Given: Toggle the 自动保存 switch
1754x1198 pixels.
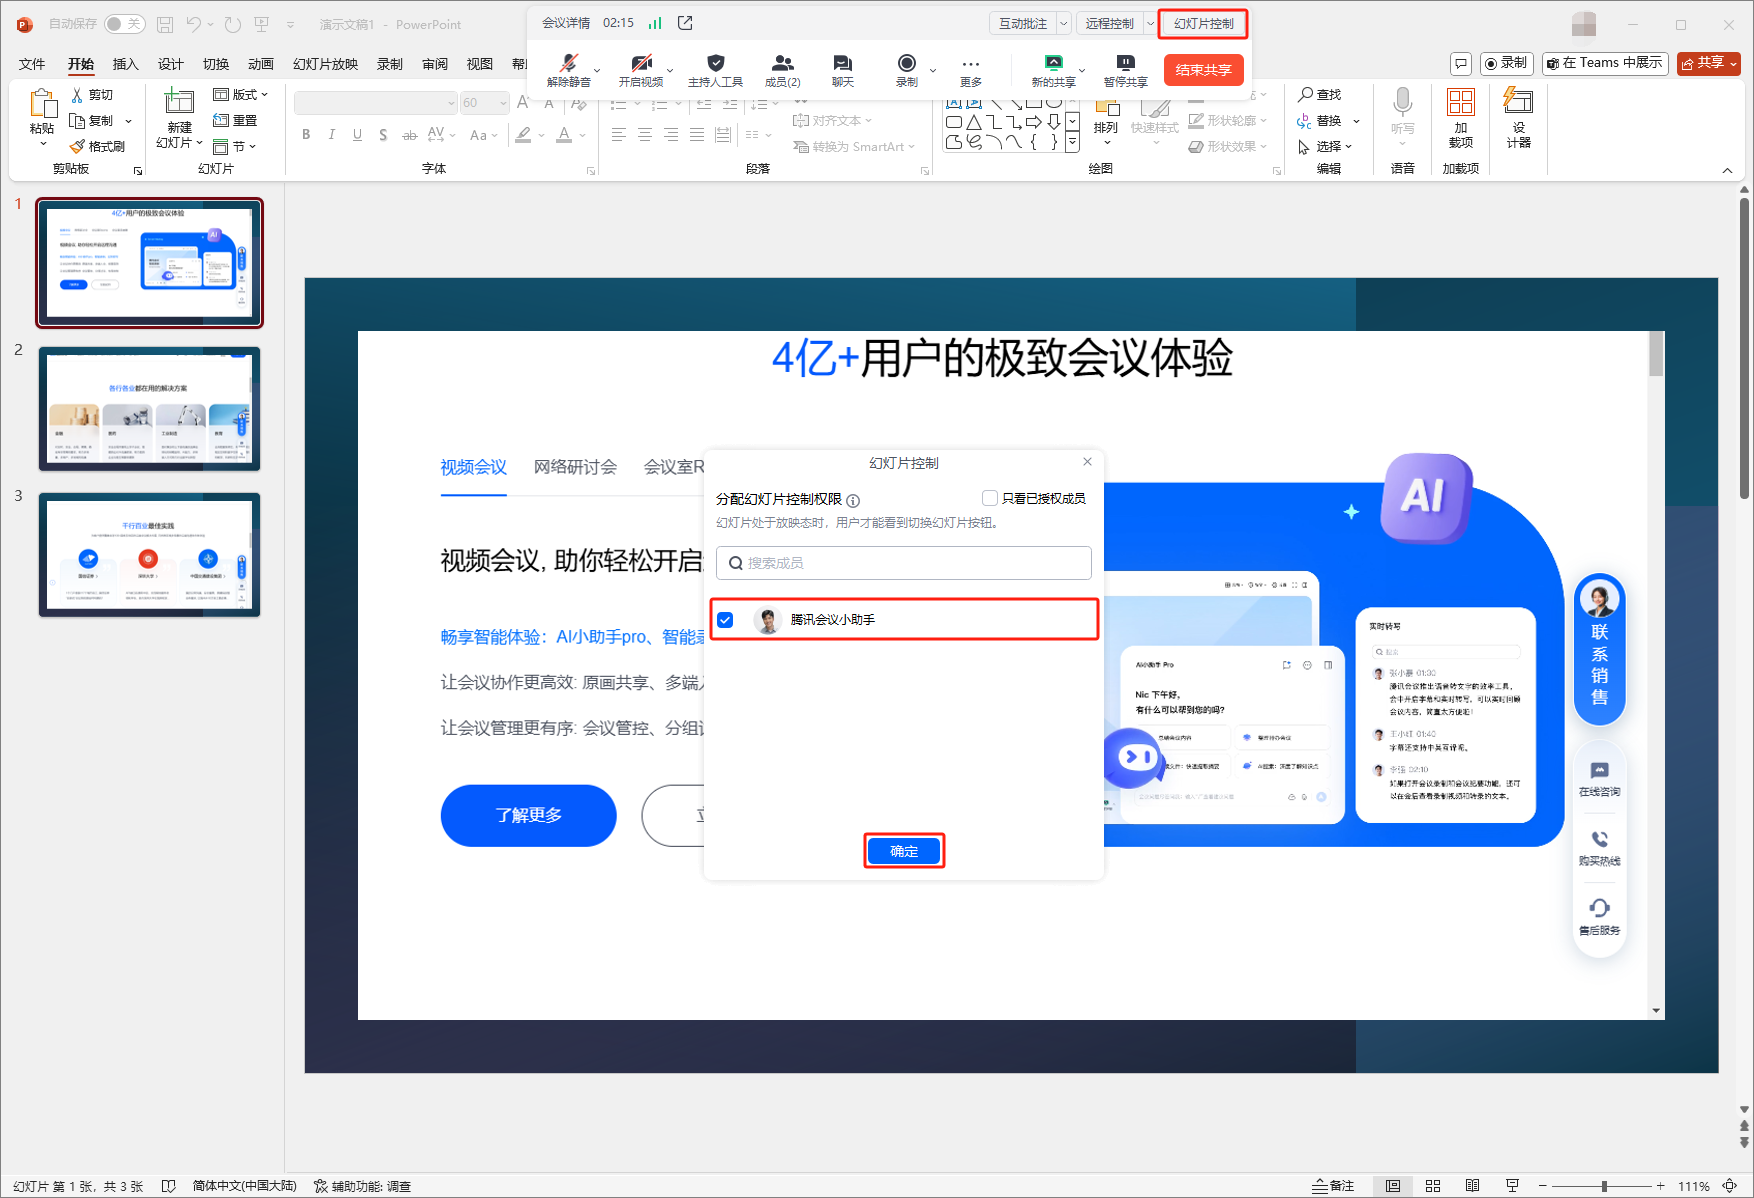Looking at the screenshot, I should pyautogui.click(x=125, y=24).
